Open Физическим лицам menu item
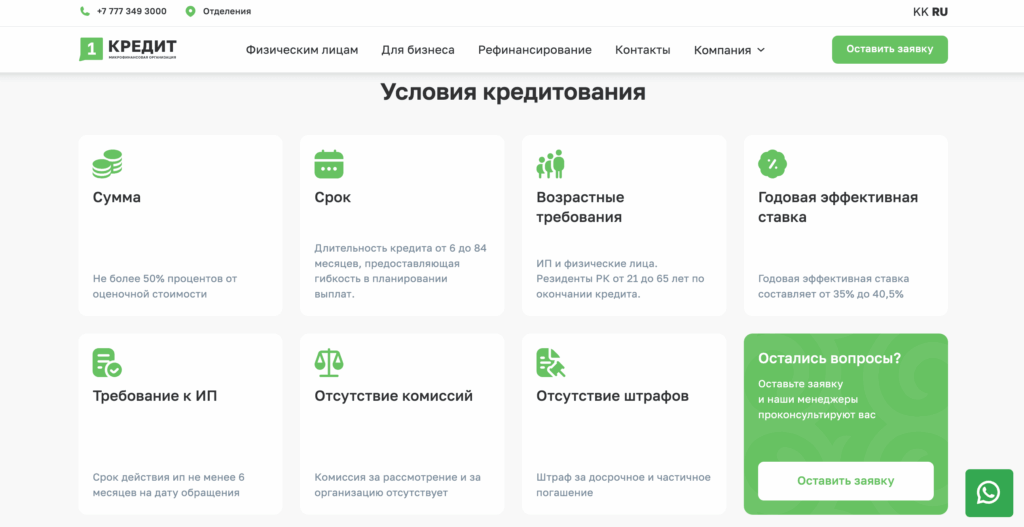The image size is (1024, 527). [301, 50]
